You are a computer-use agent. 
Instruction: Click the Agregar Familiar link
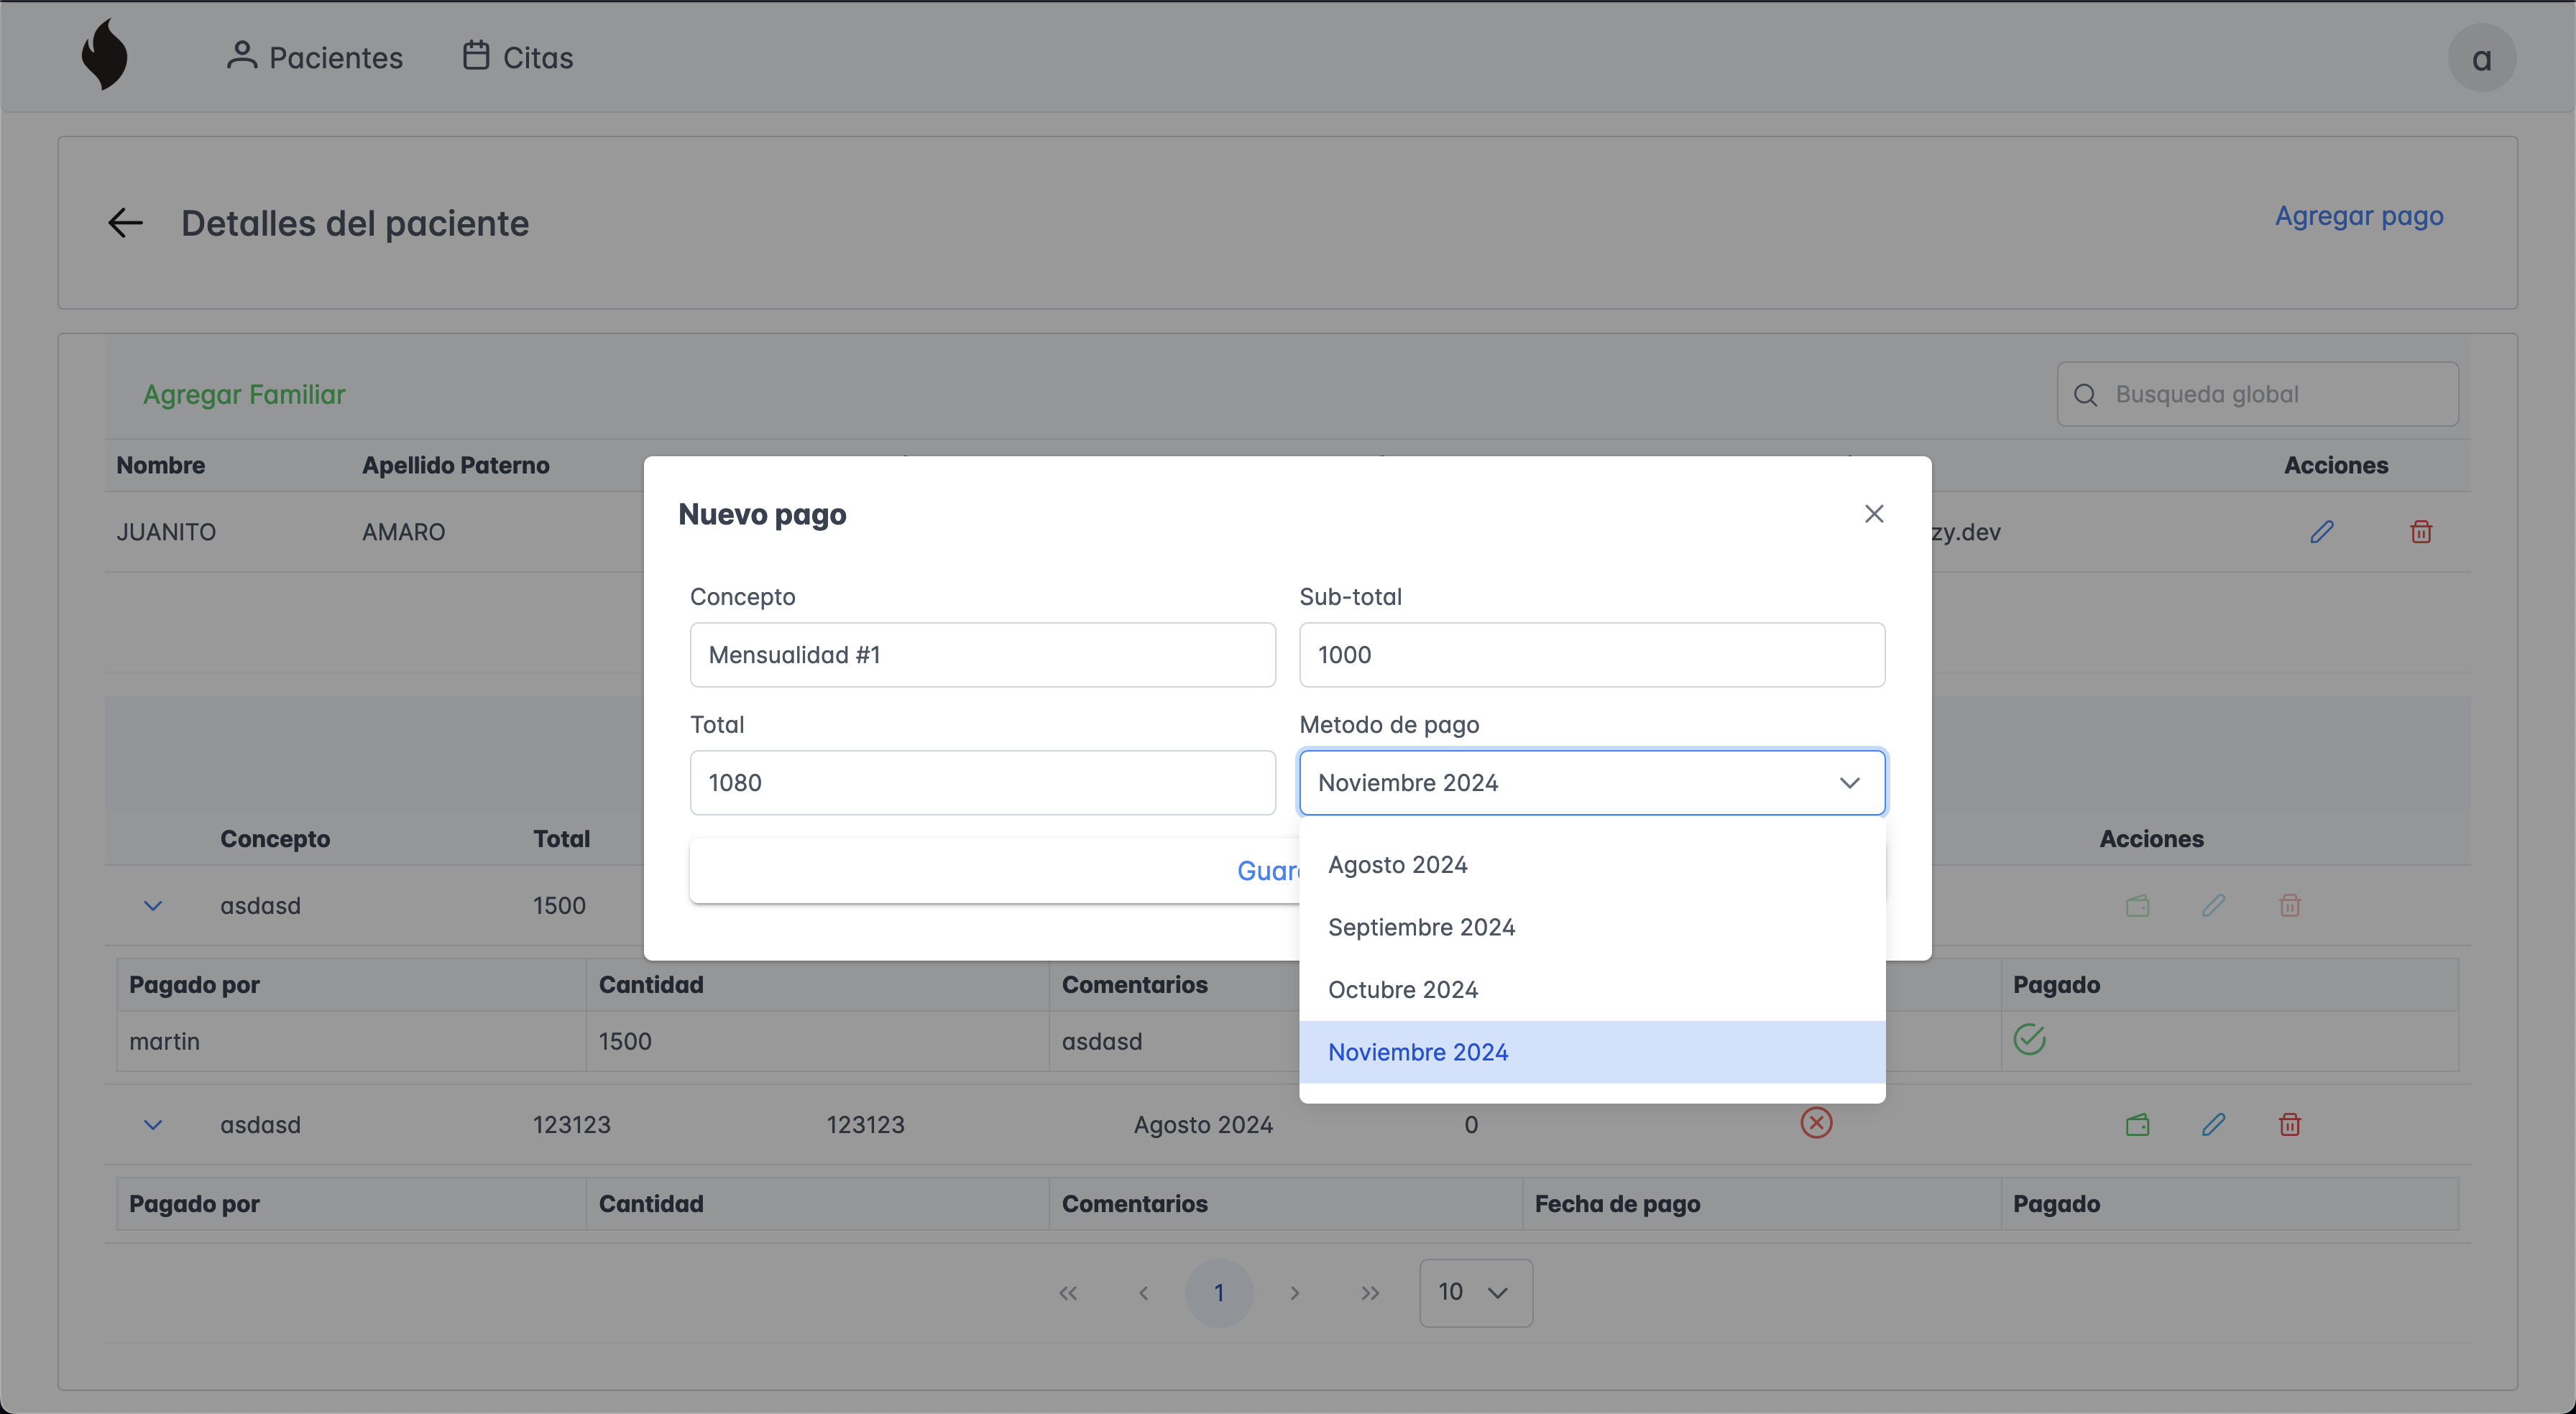pyautogui.click(x=244, y=395)
